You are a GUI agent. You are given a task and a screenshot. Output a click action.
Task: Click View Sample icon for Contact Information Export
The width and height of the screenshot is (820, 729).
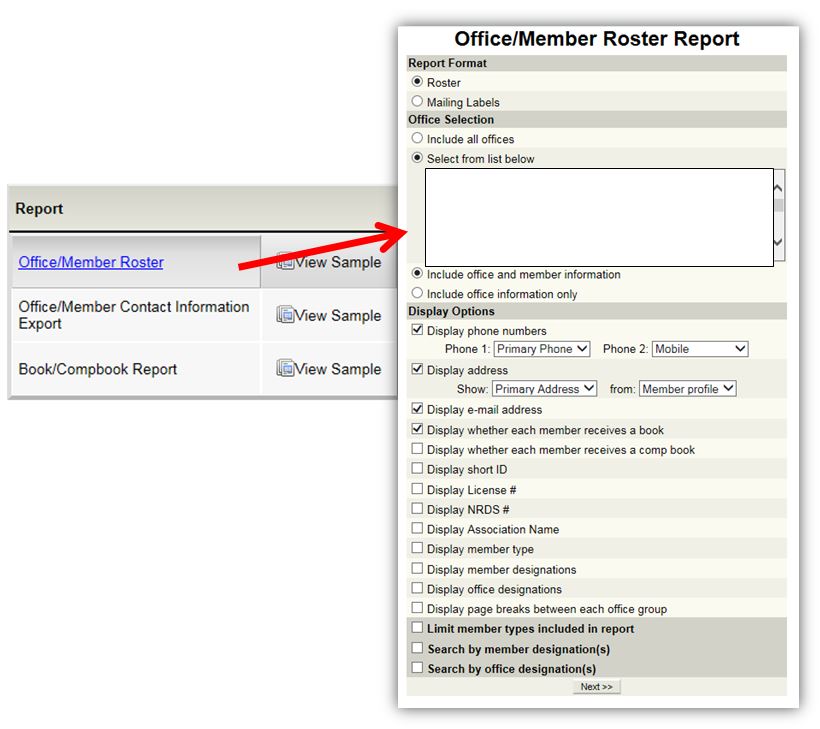click(285, 314)
